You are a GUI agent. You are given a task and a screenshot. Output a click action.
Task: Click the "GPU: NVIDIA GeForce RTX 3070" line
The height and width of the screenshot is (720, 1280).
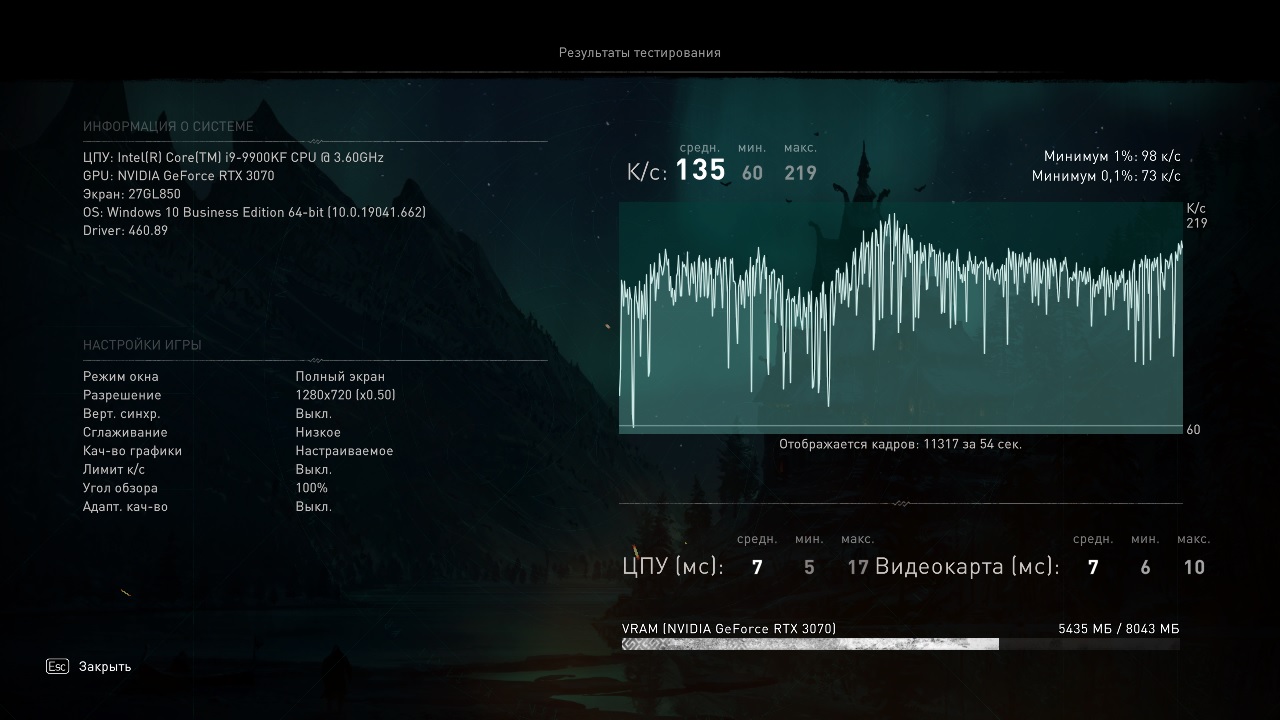click(x=179, y=176)
